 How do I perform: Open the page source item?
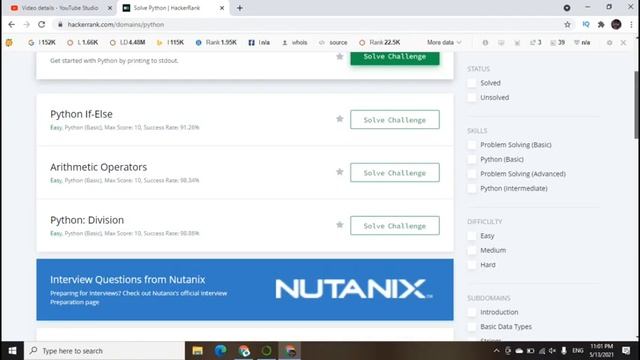point(333,42)
